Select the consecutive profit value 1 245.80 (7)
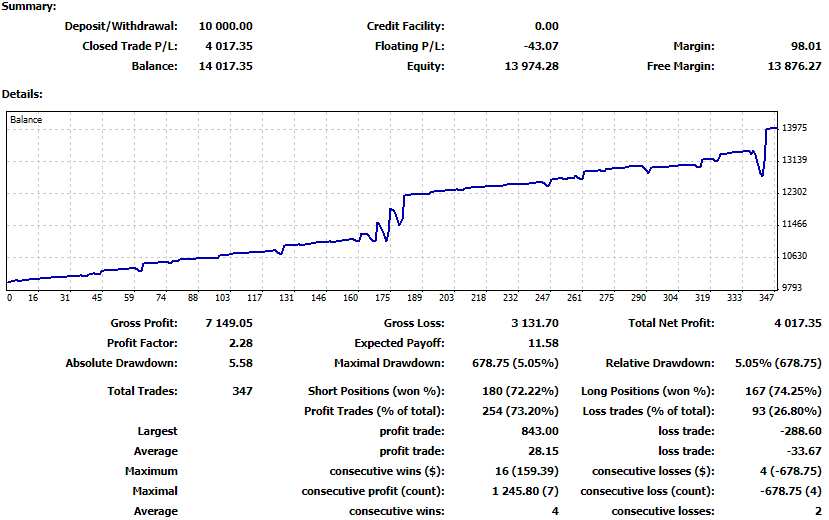 pyautogui.click(x=526, y=491)
